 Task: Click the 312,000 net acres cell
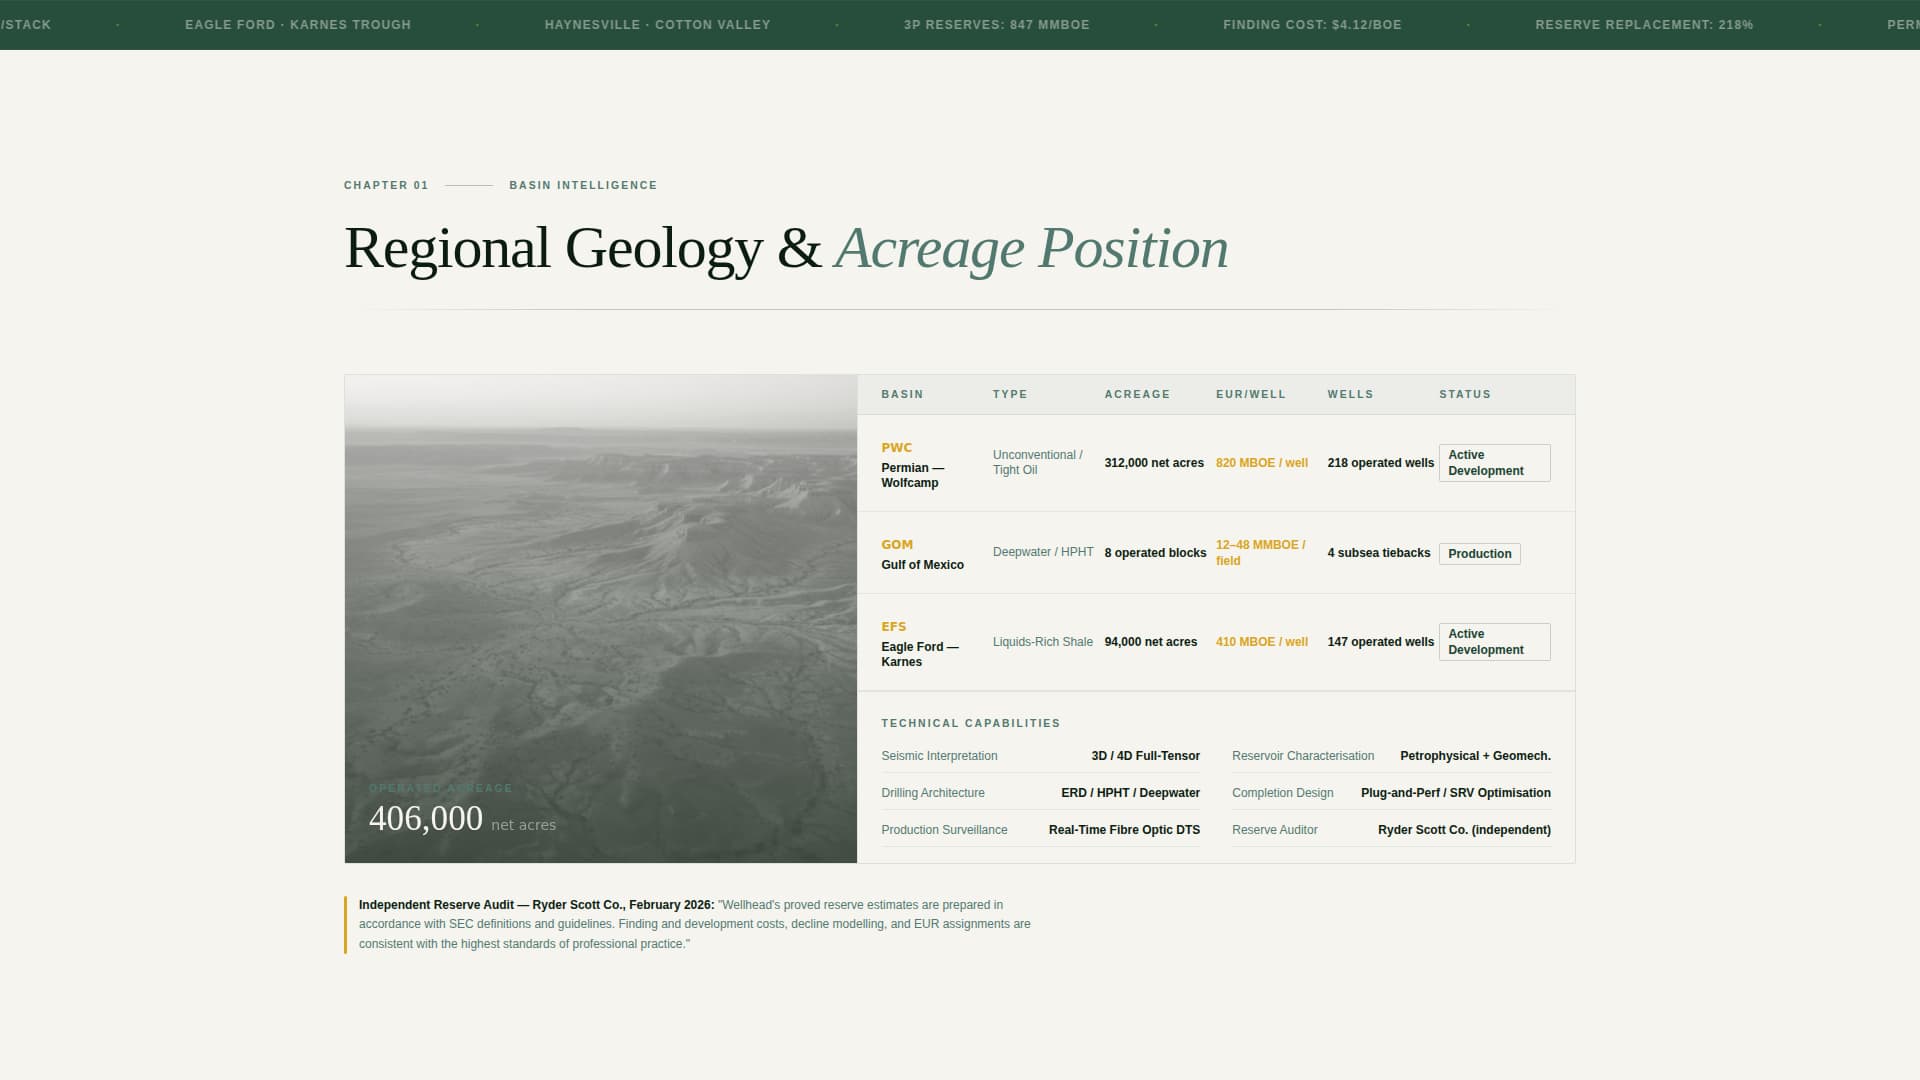tap(1154, 463)
